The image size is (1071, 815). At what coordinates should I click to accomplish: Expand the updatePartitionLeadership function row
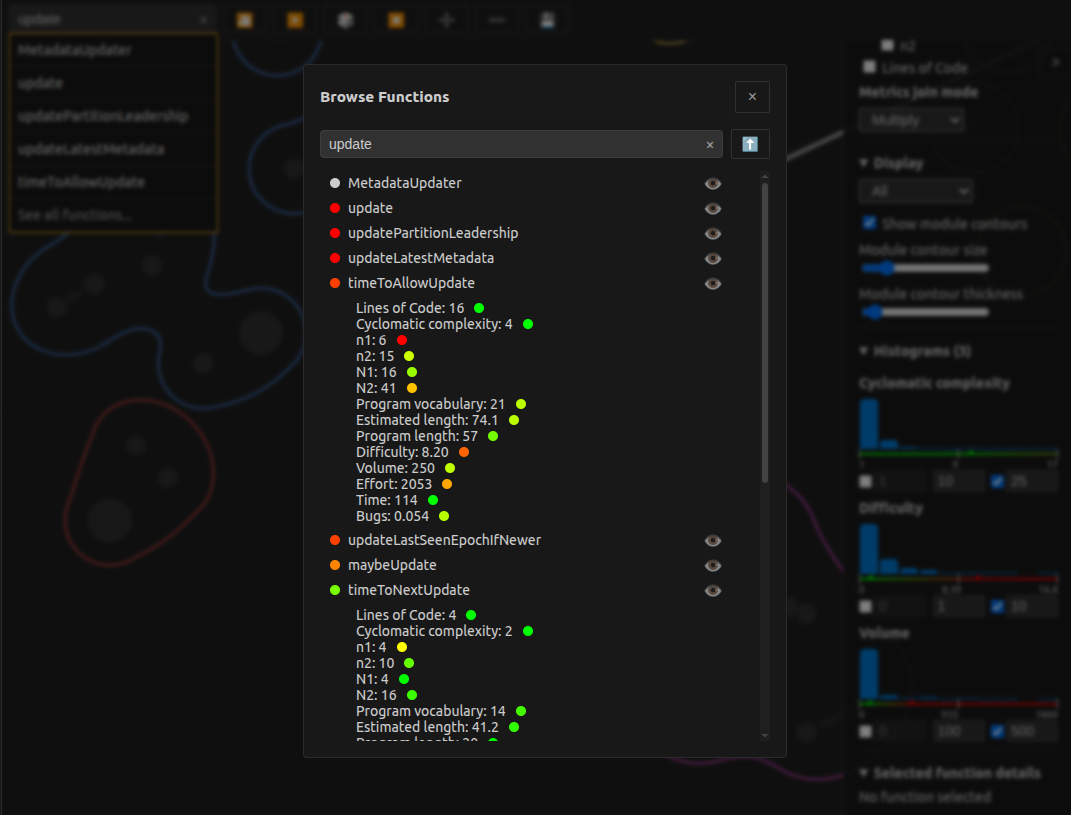(433, 233)
